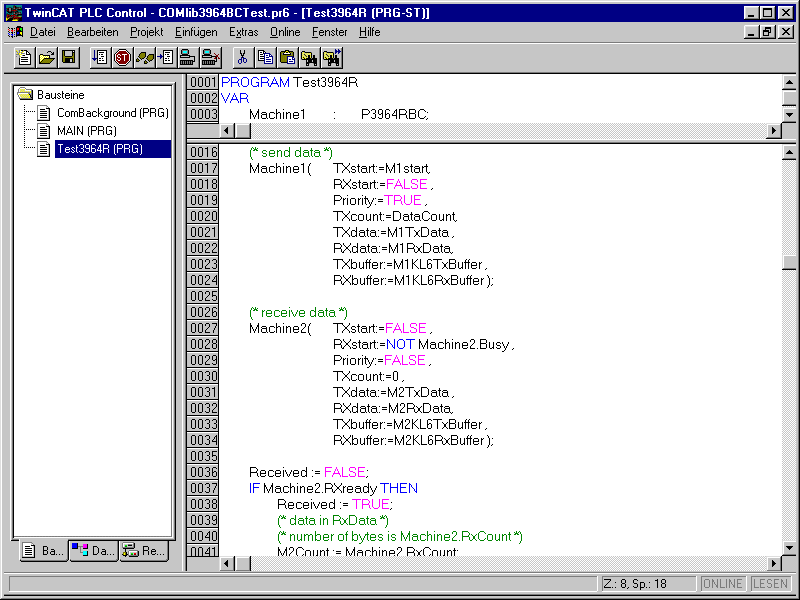Click 'IF Machine2.RXready THEN' line
The height and width of the screenshot is (600, 800).
(333, 488)
